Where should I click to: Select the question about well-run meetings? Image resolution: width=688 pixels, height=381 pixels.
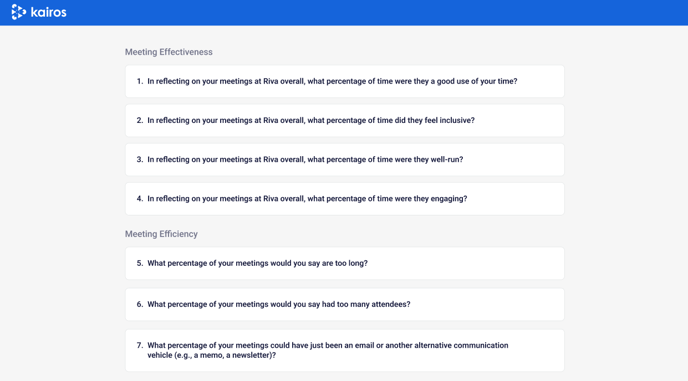[344, 159]
